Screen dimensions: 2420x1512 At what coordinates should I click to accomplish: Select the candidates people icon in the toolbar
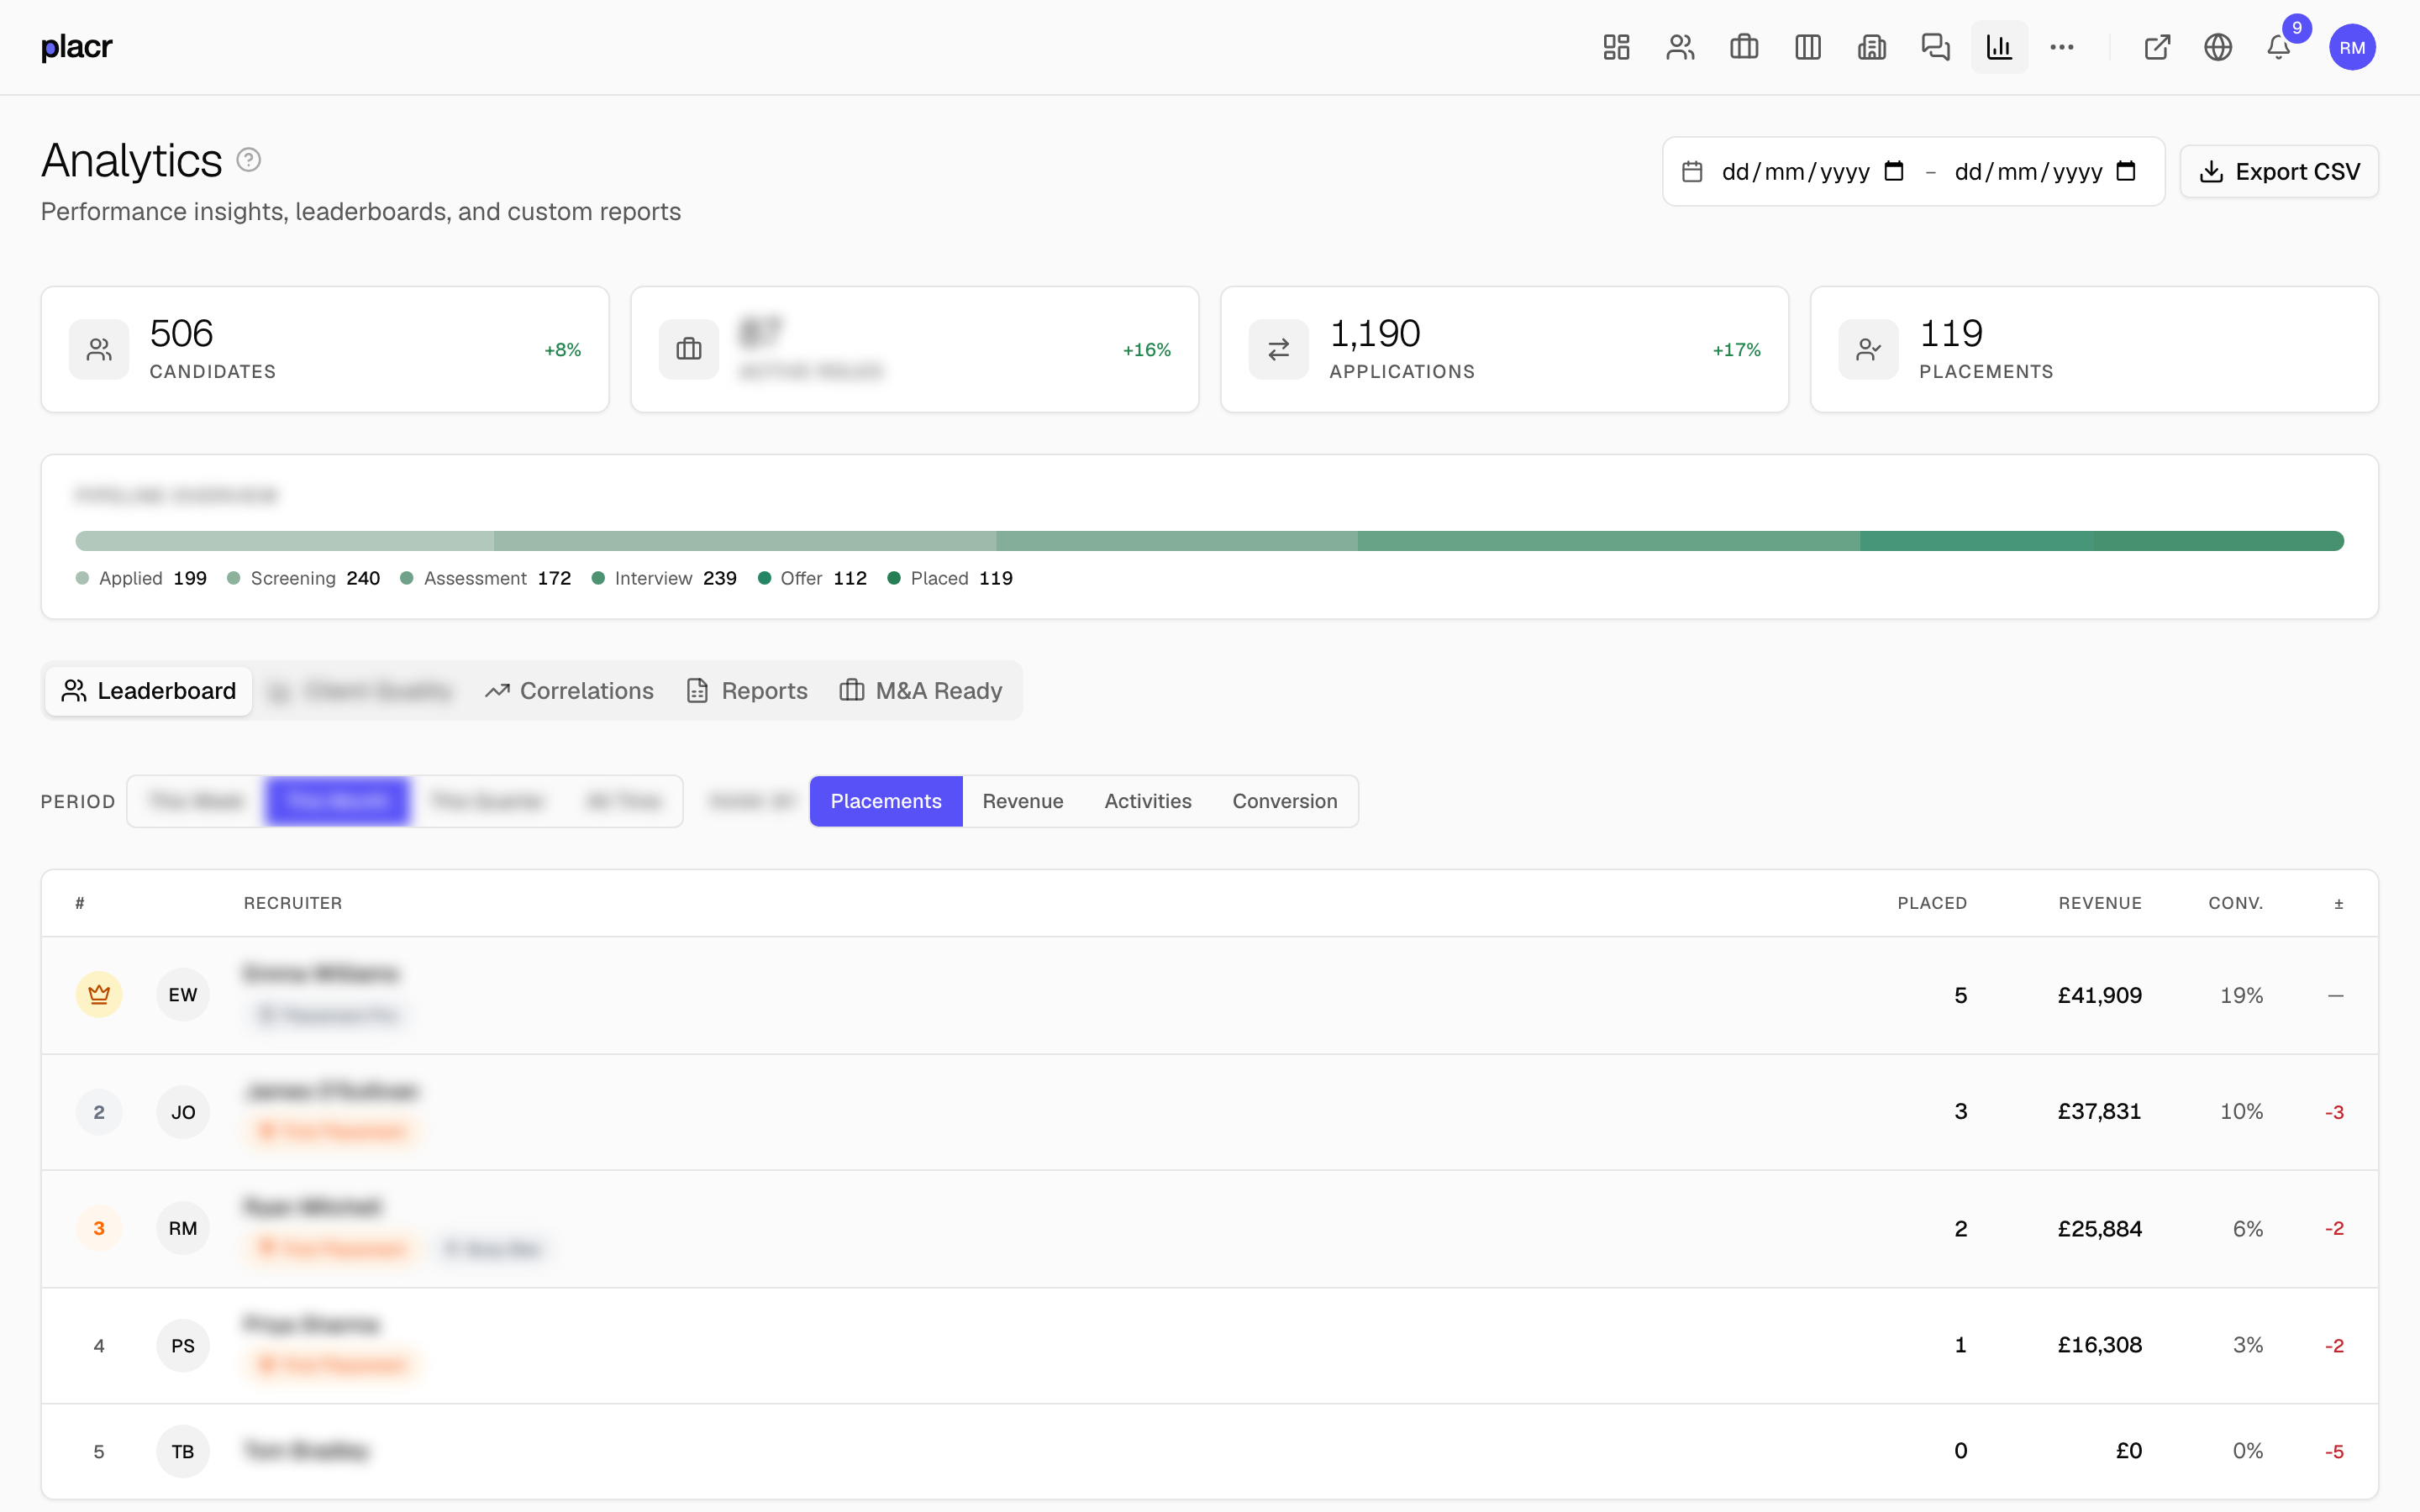point(1680,47)
